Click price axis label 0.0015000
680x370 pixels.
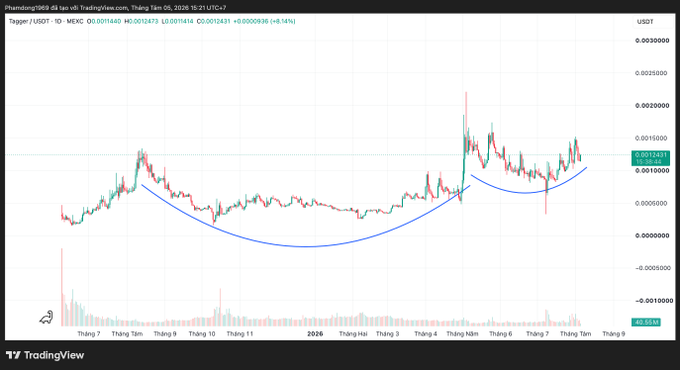coord(651,138)
